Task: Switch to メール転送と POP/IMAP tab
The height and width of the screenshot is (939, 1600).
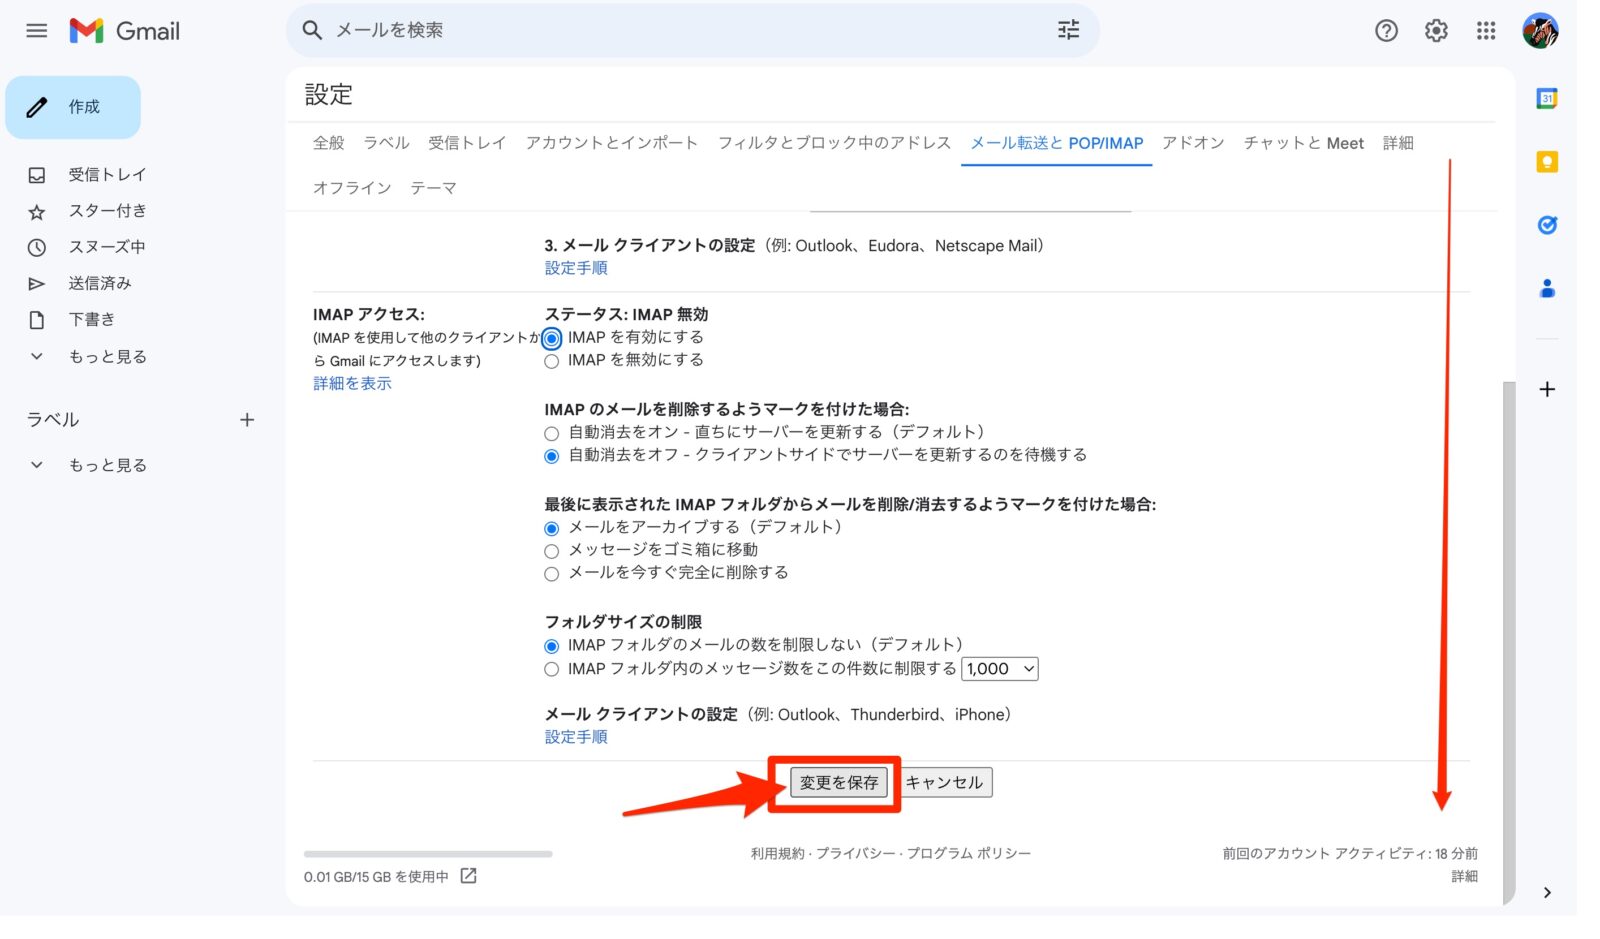Action: point(1057,143)
